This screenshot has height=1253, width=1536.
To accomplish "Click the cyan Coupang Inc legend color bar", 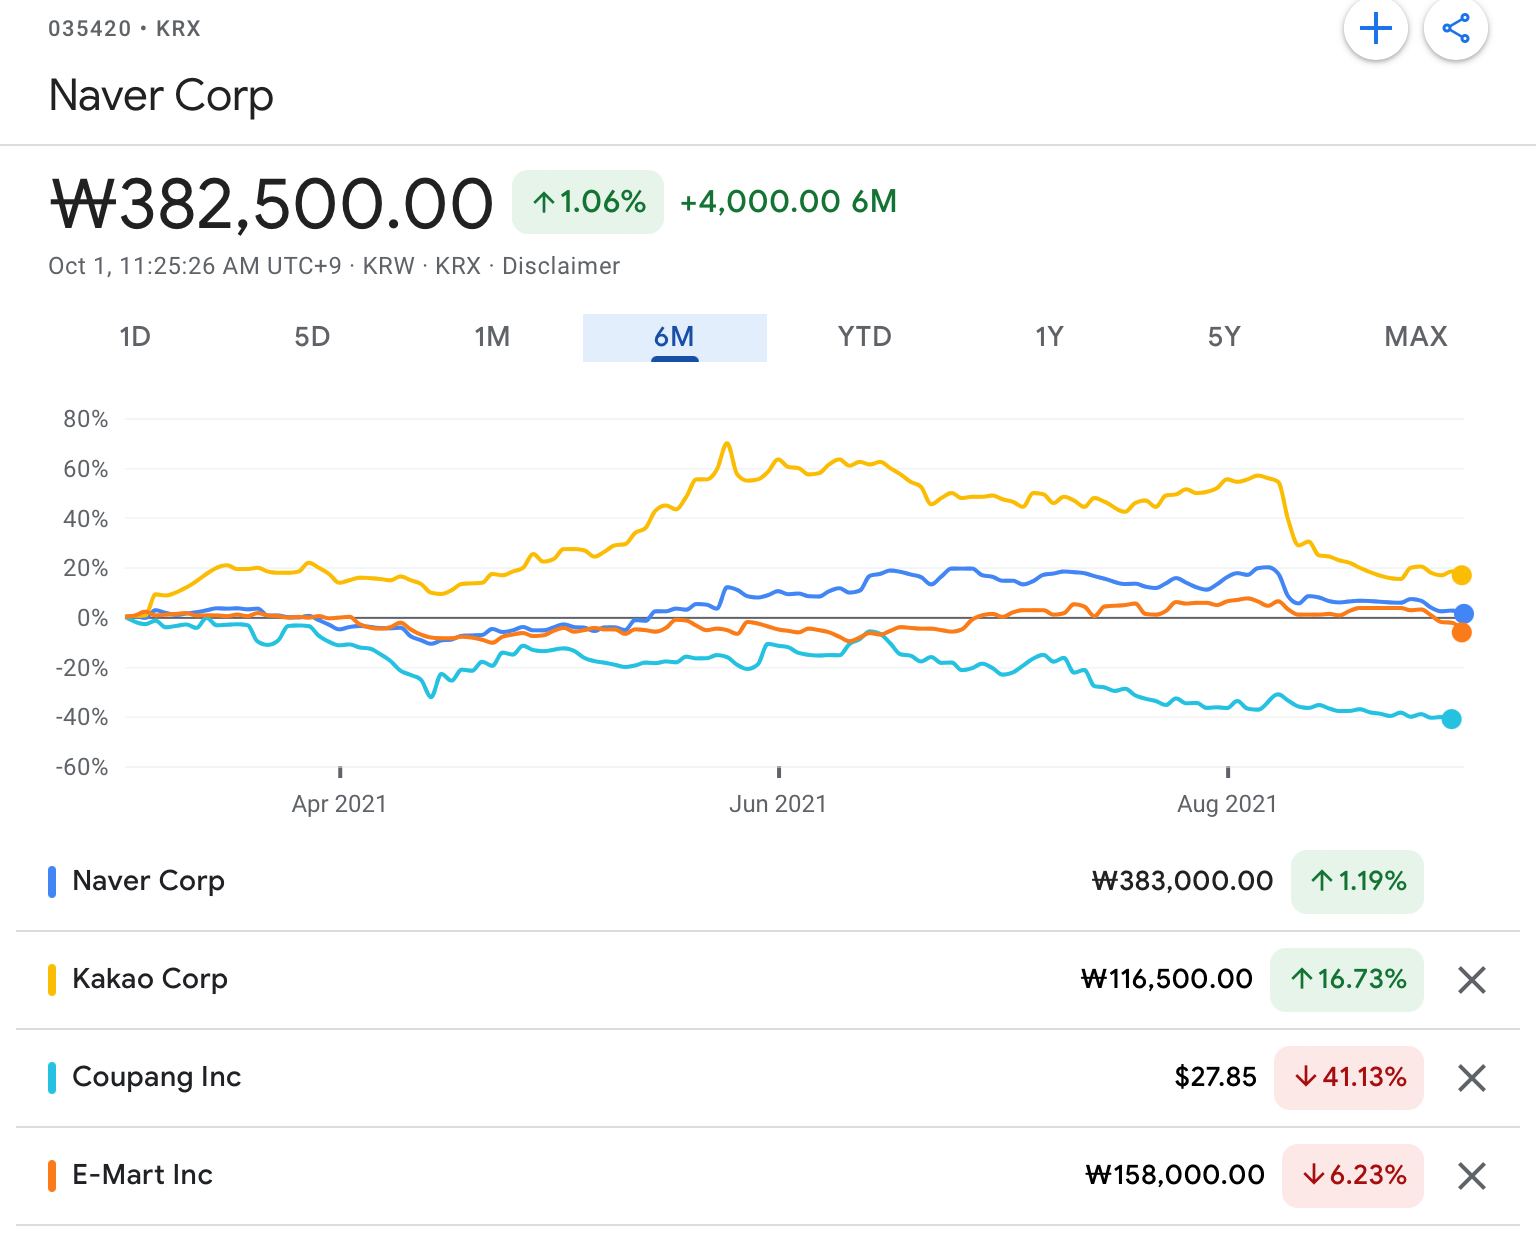I will click(52, 1077).
